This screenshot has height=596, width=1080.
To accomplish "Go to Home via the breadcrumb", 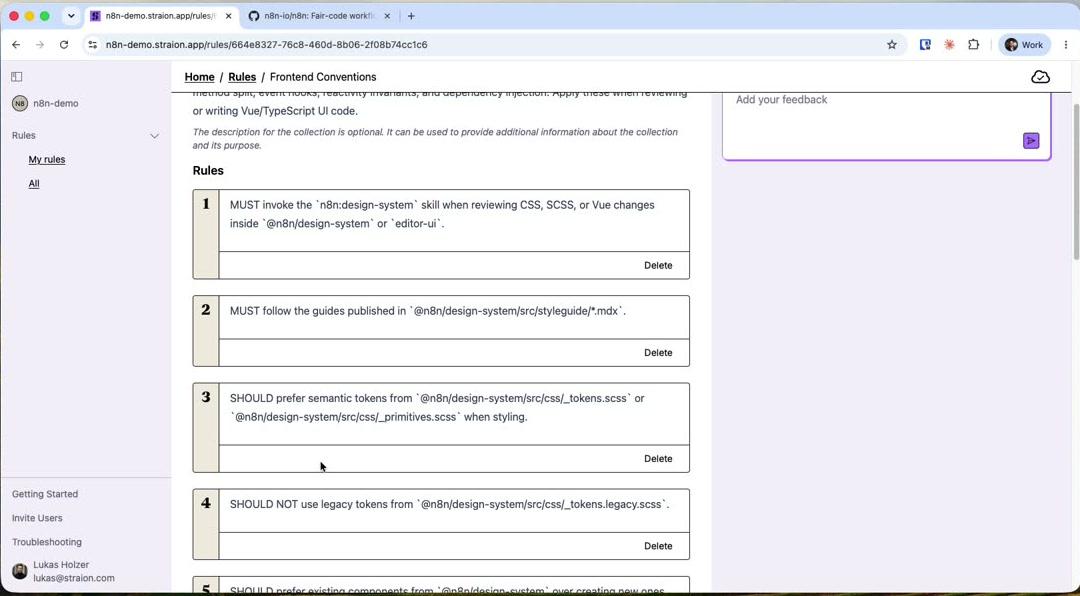I will click(199, 77).
